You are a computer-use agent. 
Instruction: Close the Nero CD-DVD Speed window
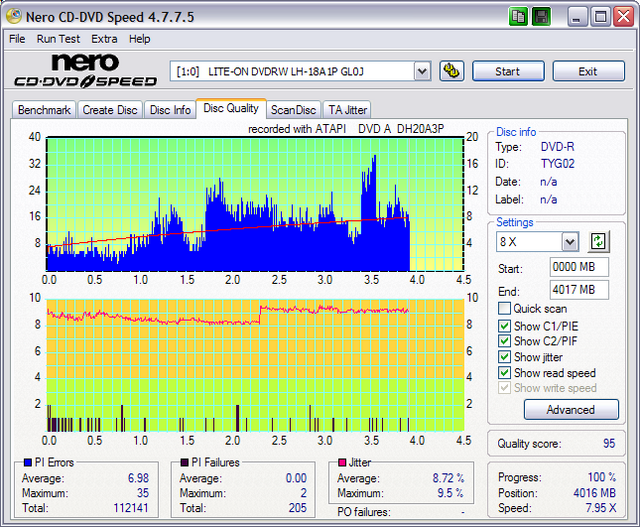624,17
